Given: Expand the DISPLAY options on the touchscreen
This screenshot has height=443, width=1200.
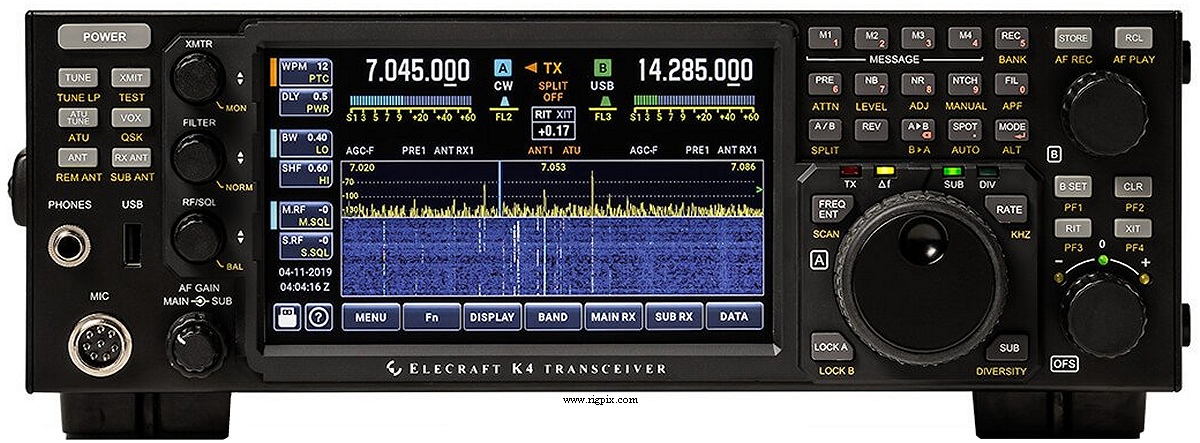Looking at the screenshot, I should (492, 317).
